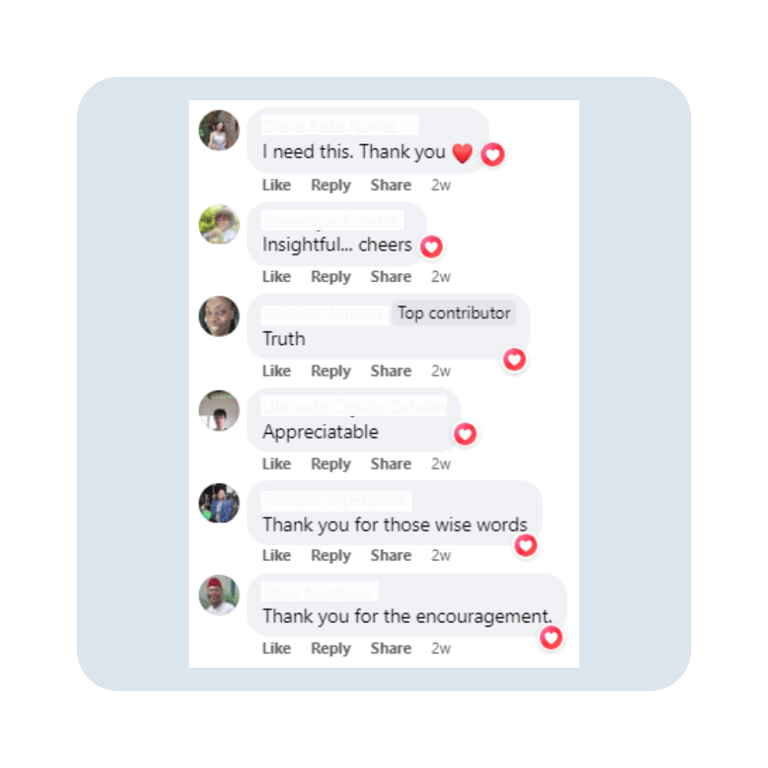Like the 'Thank you for the encouragement' comment
768x768 pixels.
[x=276, y=648]
